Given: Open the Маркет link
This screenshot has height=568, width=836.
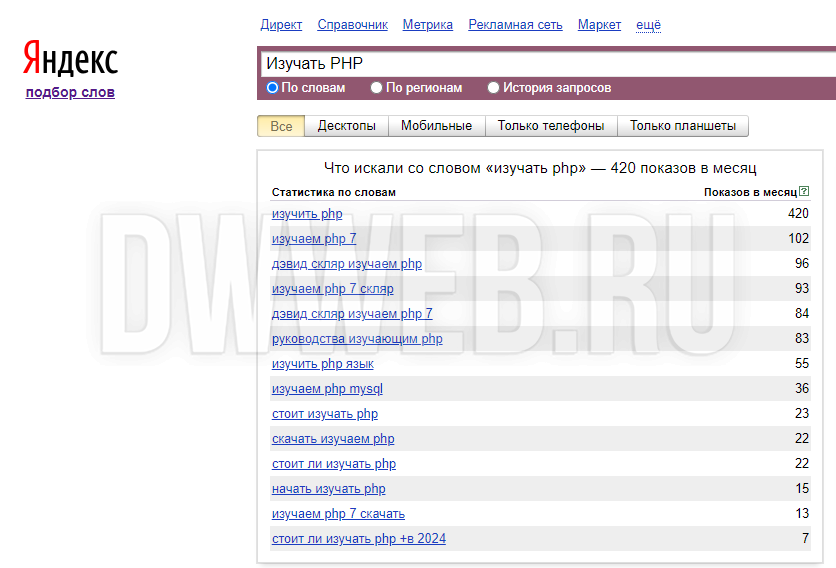Looking at the screenshot, I should (x=599, y=25).
